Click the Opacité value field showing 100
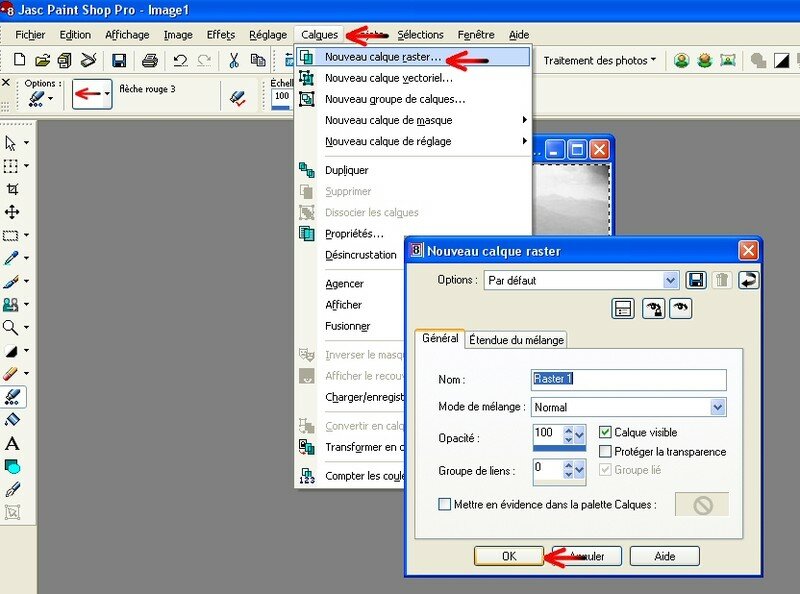800x594 pixels. point(547,433)
